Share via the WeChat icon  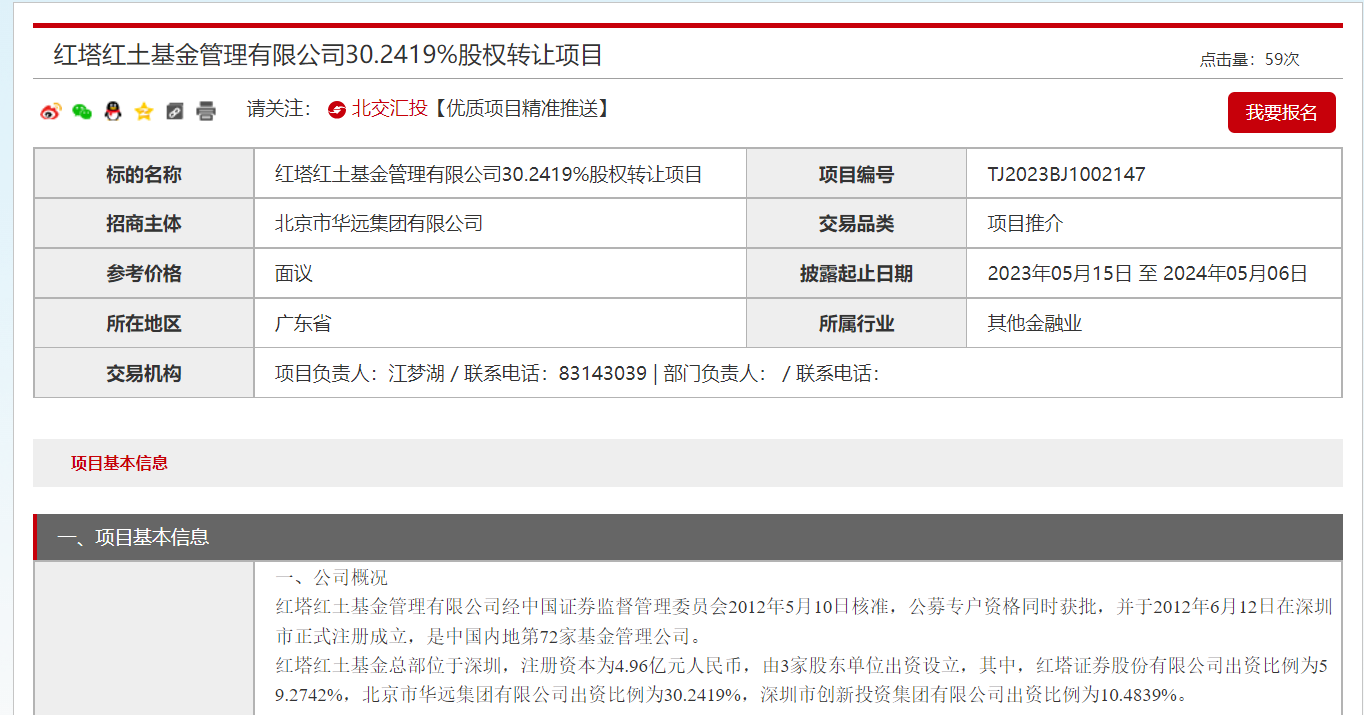click(82, 111)
